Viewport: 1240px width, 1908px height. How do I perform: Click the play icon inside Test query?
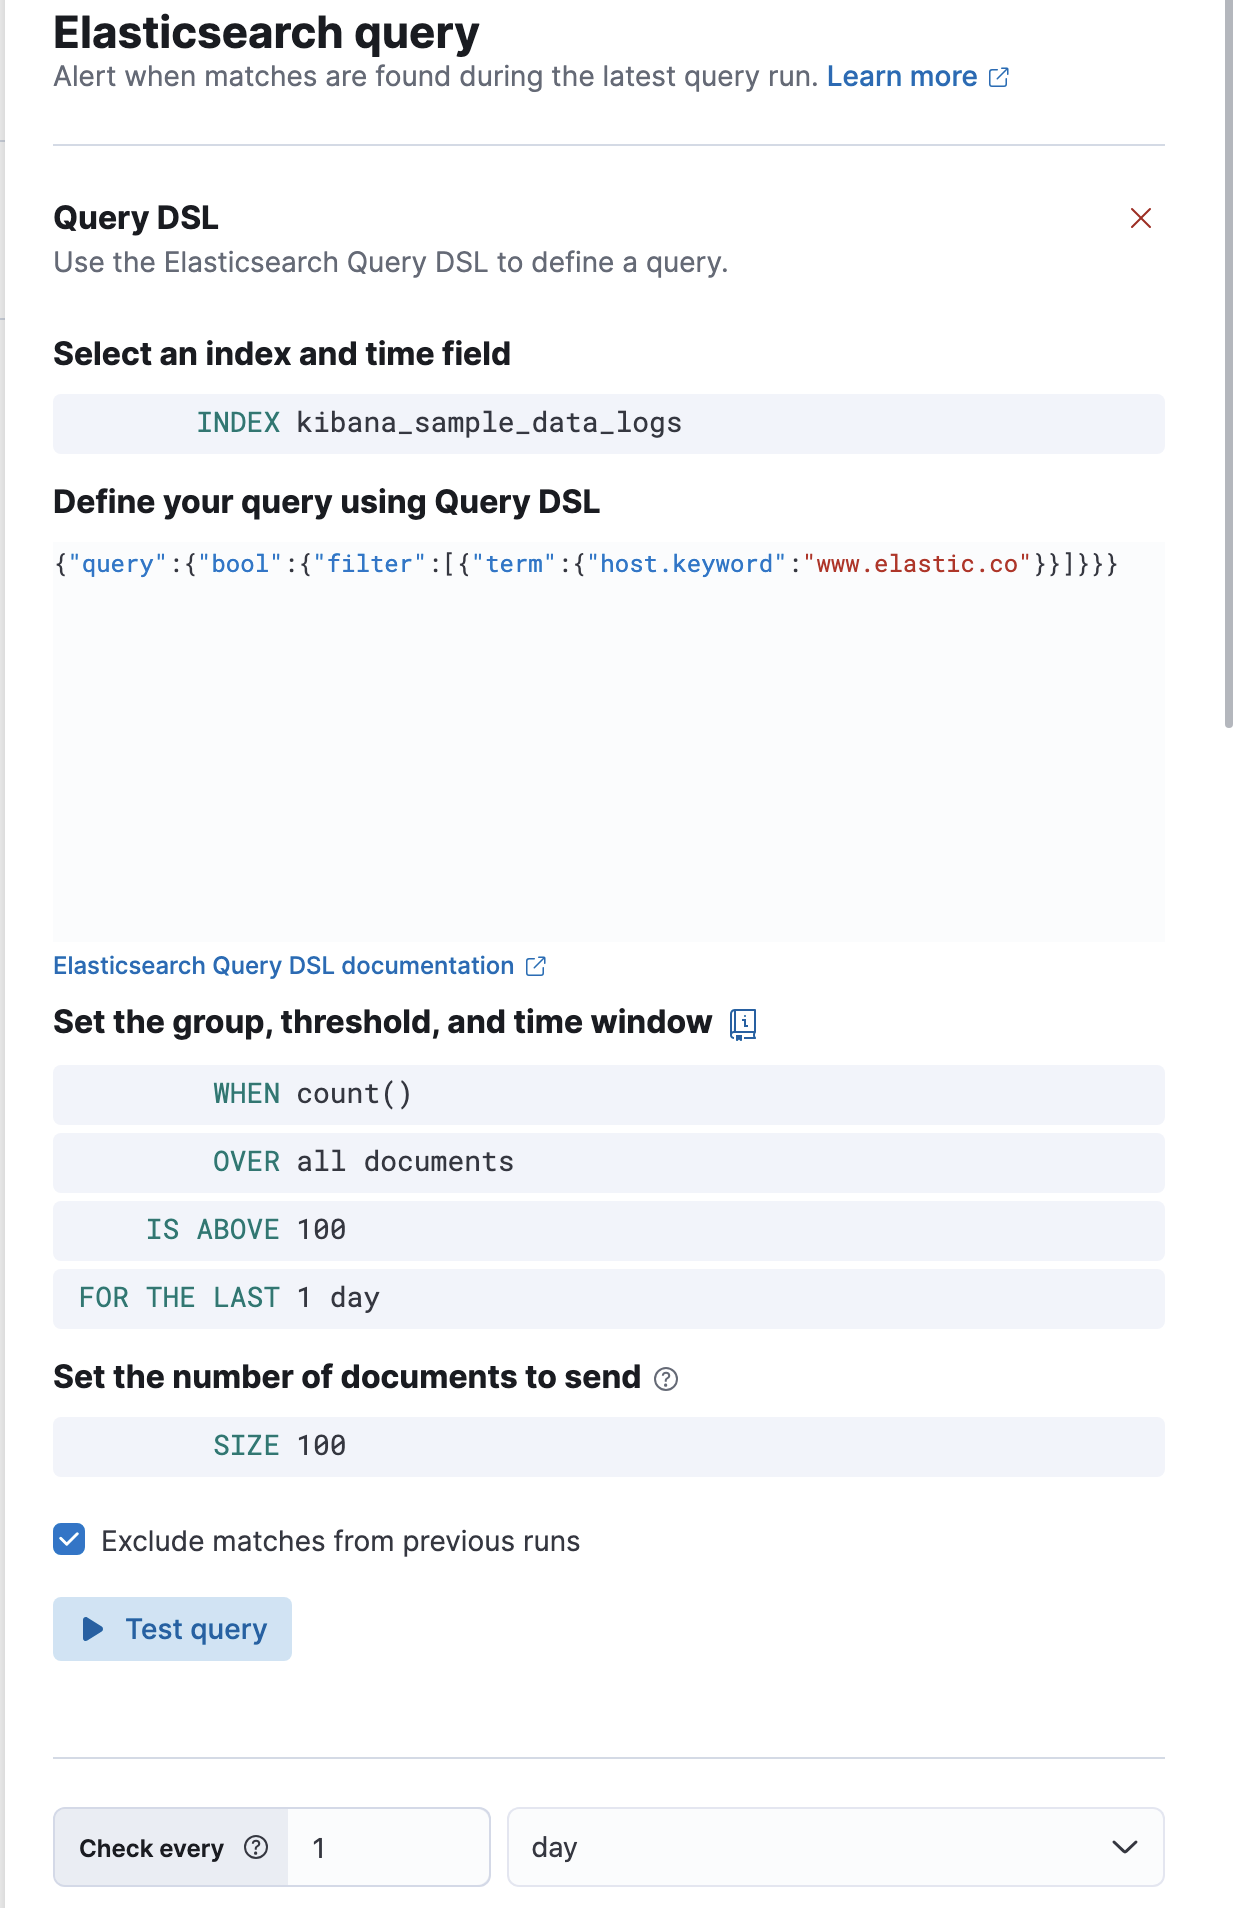coord(93,1629)
